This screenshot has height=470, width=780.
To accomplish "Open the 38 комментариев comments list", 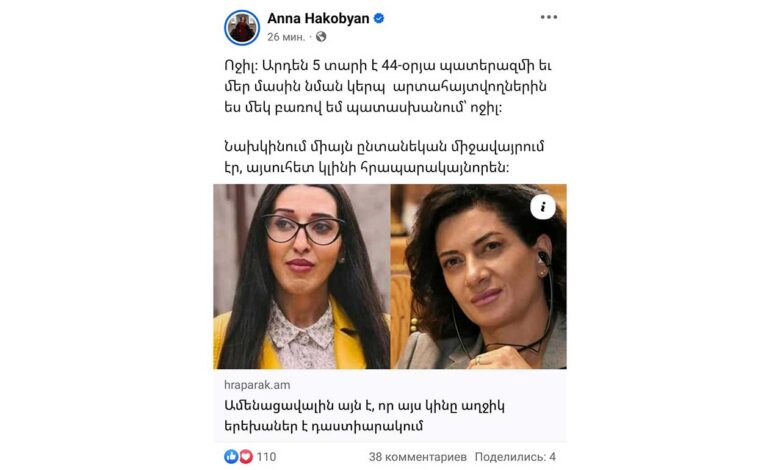I will (418, 457).
